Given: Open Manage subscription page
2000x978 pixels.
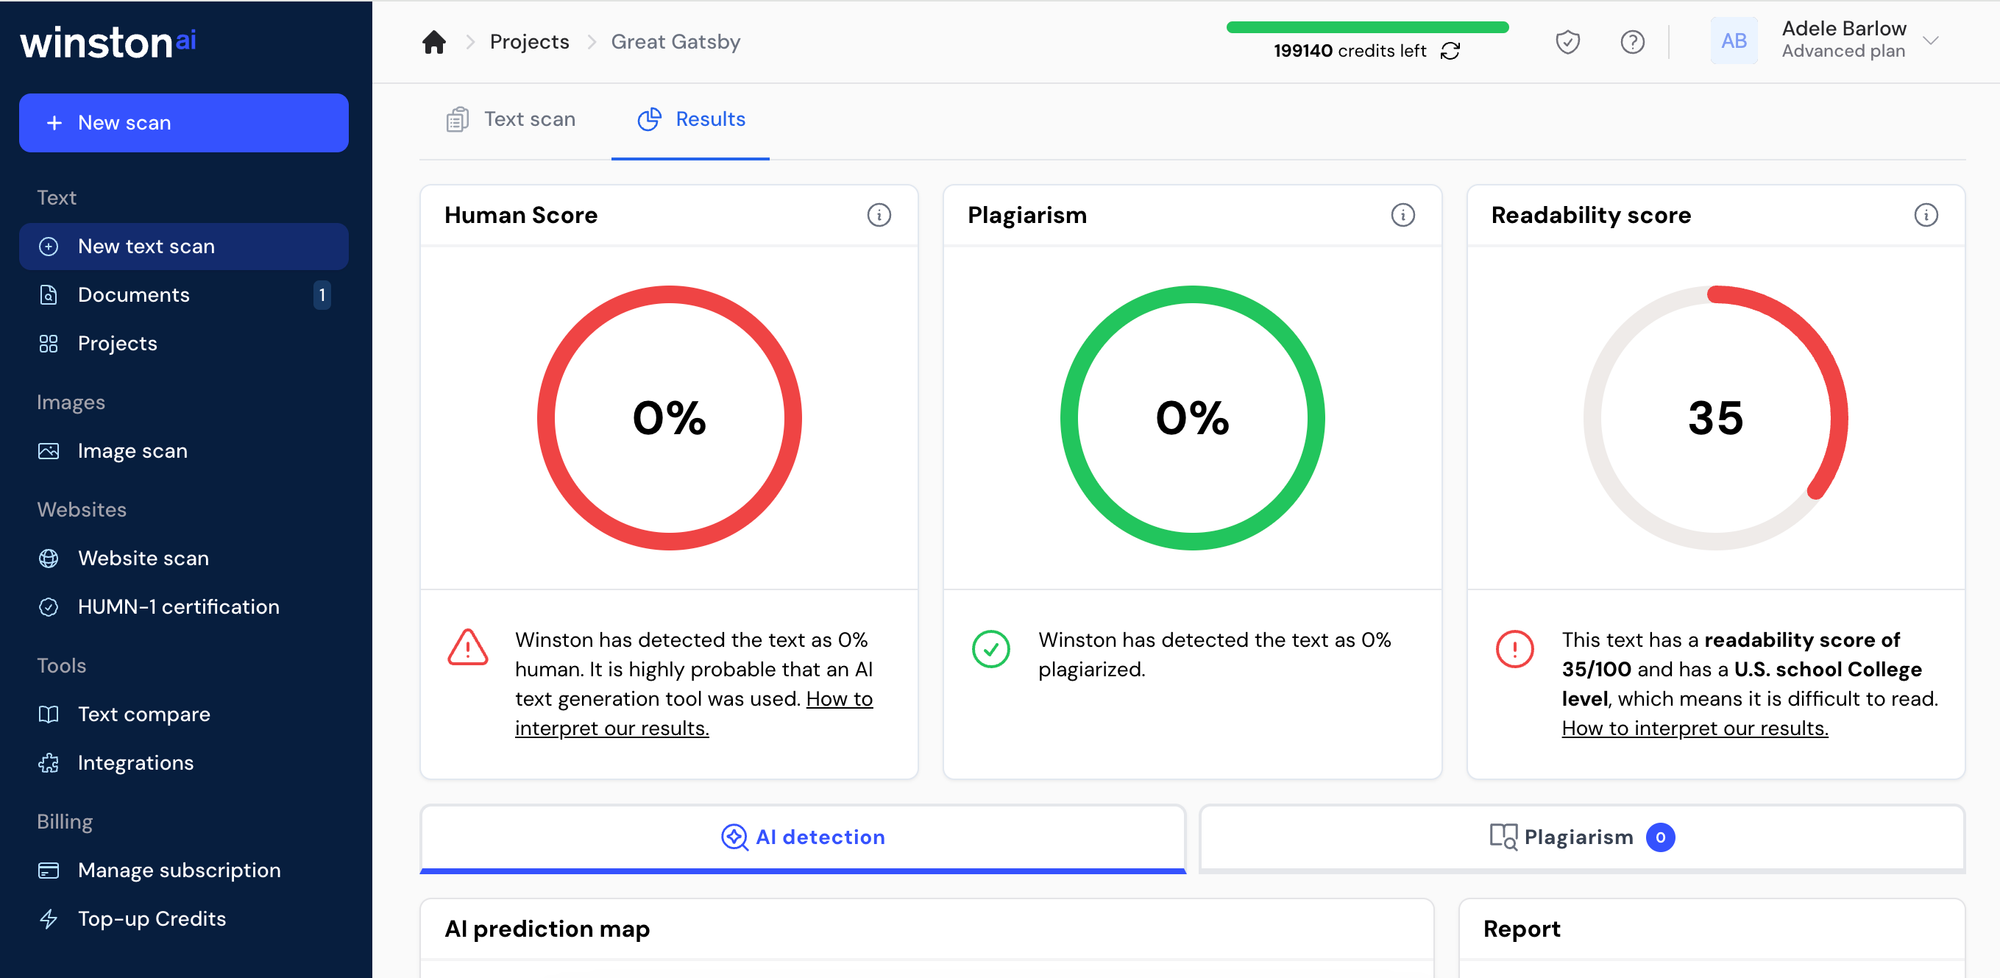Looking at the screenshot, I should [x=184, y=870].
